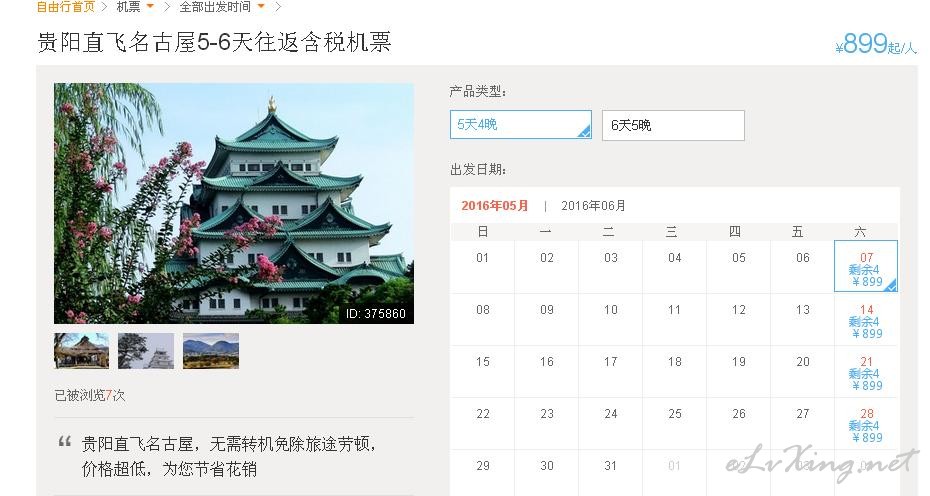Click the 六 Saturday column header
Viewport: 930px width, 496px height.
[860, 231]
